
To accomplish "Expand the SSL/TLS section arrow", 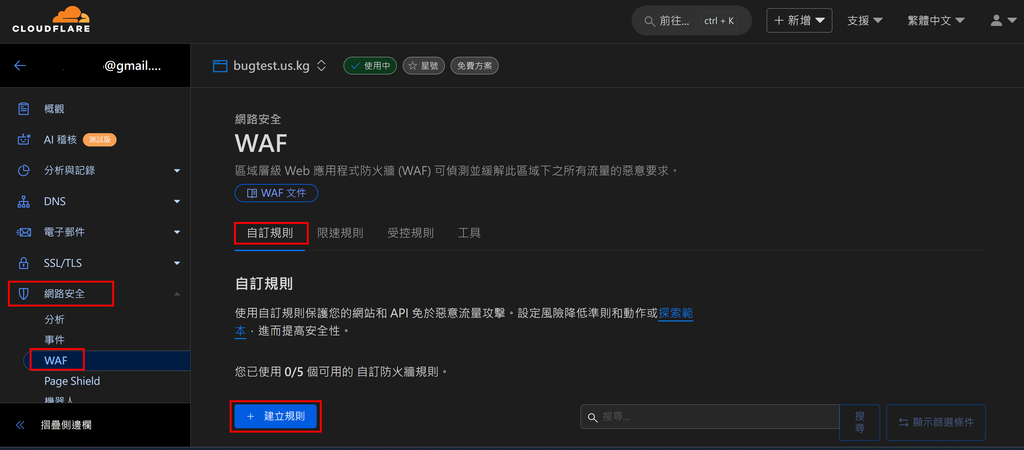I will click(177, 263).
